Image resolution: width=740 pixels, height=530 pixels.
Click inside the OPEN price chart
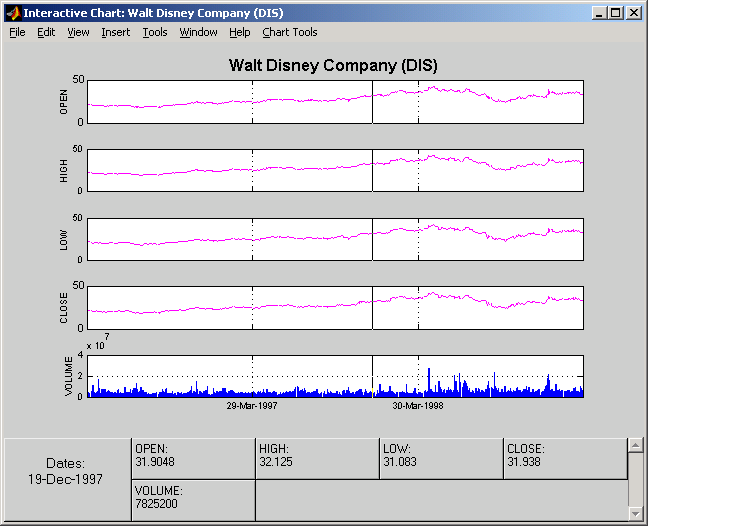coord(336,102)
